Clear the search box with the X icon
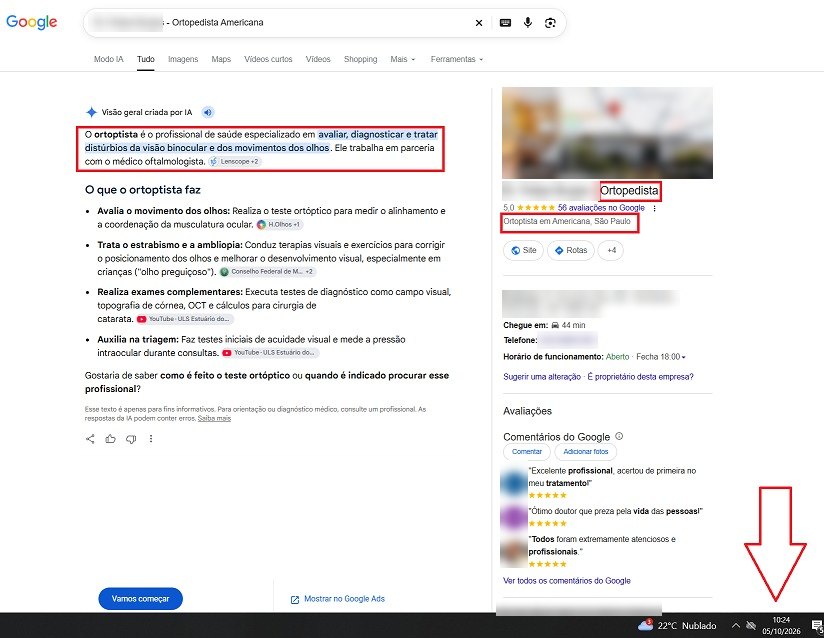The image size is (824, 638). pyautogui.click(x=479, y=23)
